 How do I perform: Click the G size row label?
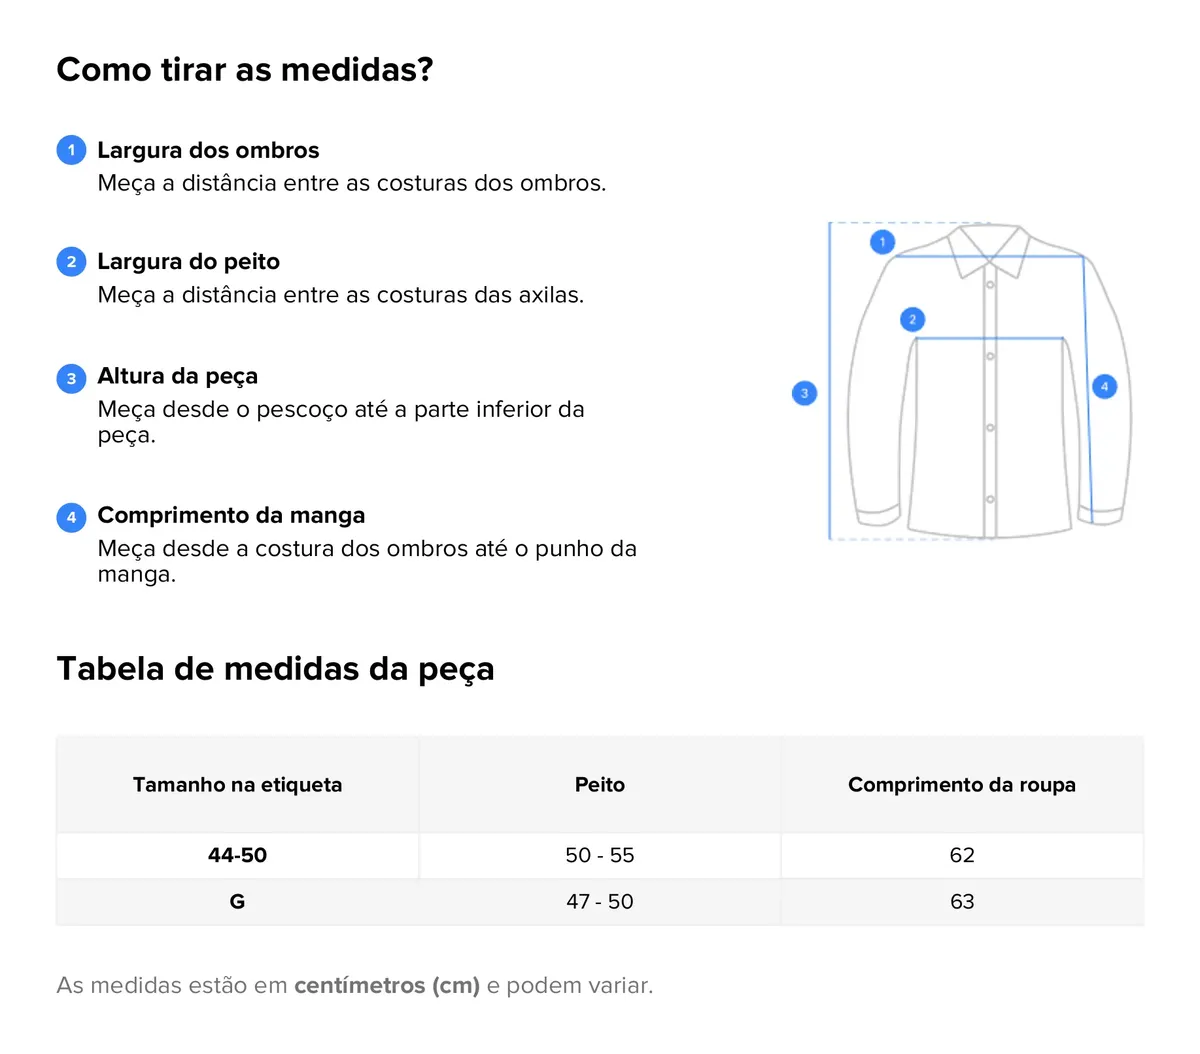(237, 901)
